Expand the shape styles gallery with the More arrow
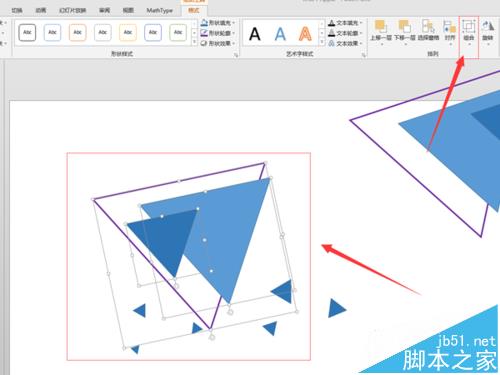500x375 pixels. coord(195,43)
